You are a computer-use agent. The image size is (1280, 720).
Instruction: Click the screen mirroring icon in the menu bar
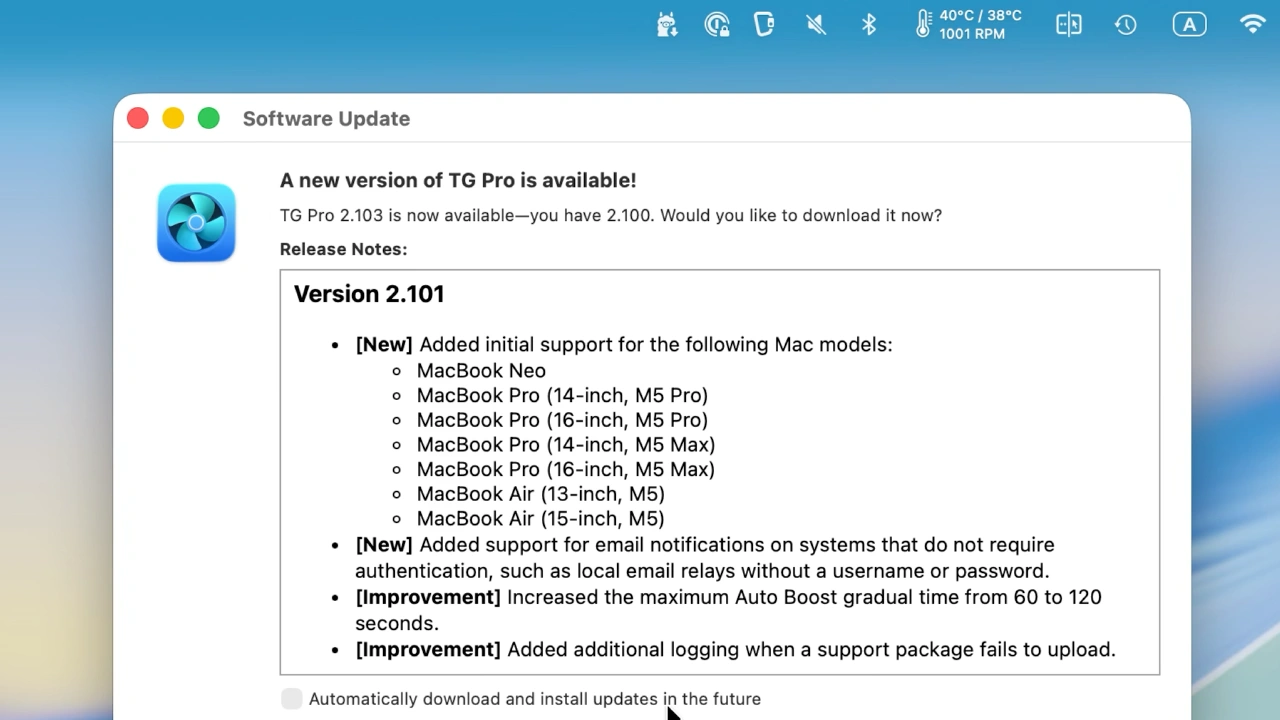[1068, 24]
